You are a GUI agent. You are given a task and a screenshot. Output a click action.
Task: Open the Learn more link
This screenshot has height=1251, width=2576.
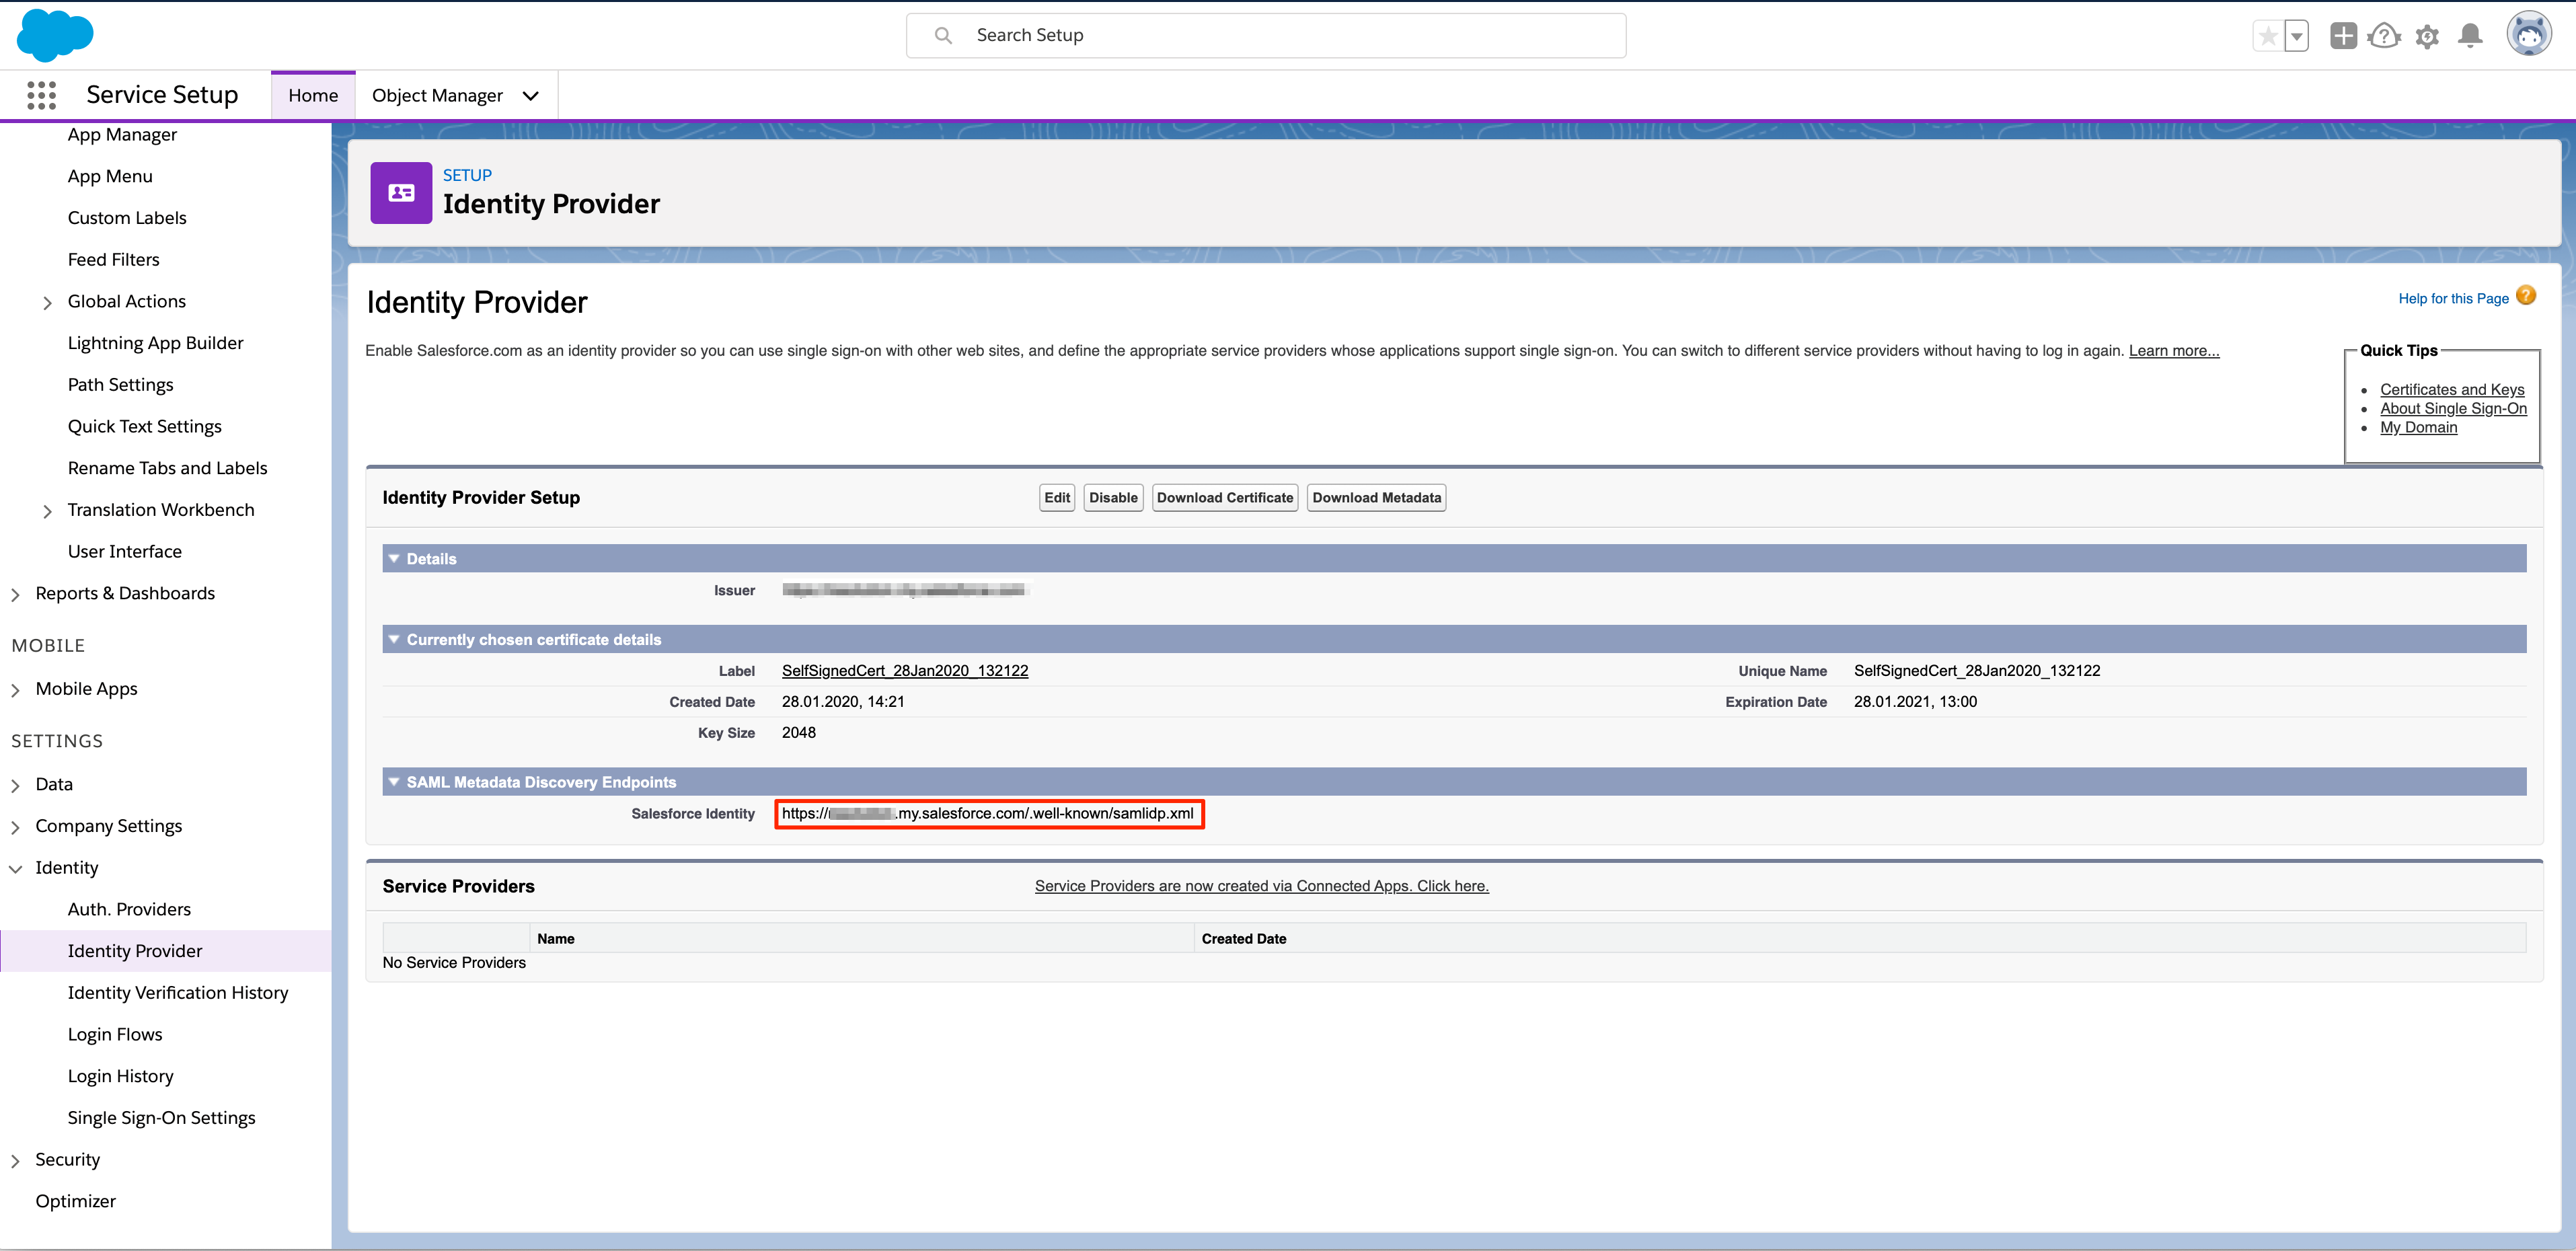coord(2174,351)
